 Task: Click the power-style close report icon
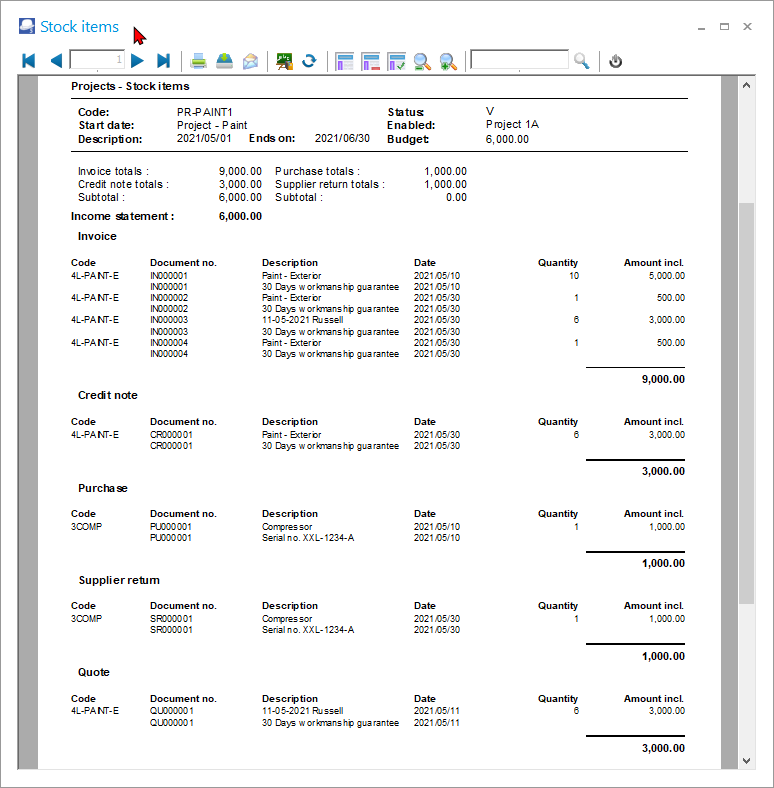tap(616, 61)
